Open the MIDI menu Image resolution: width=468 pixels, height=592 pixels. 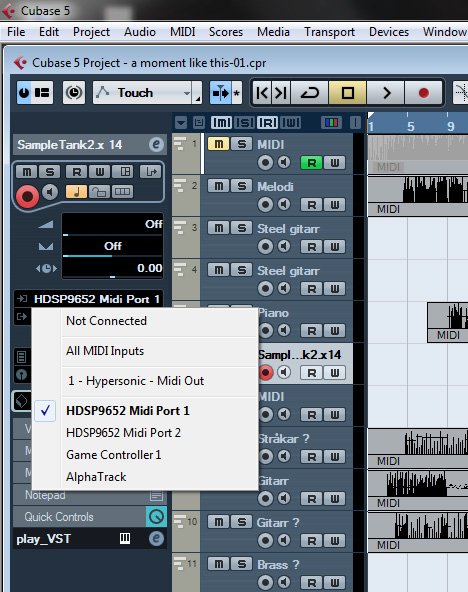pyautogui.click(x=183, y=32)
